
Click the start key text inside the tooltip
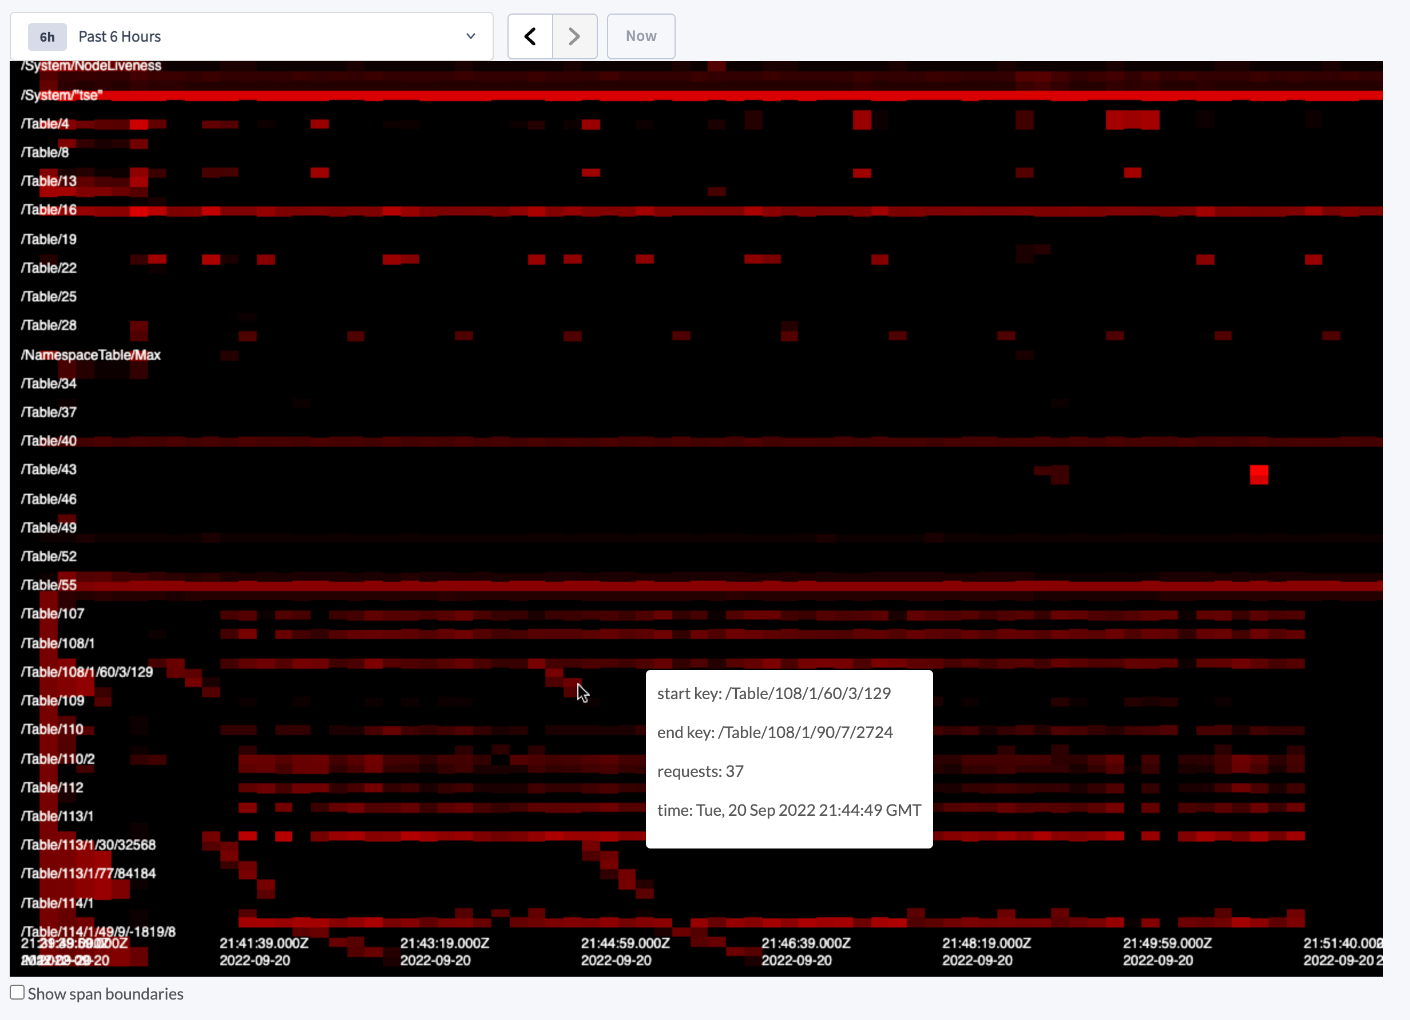773,692
